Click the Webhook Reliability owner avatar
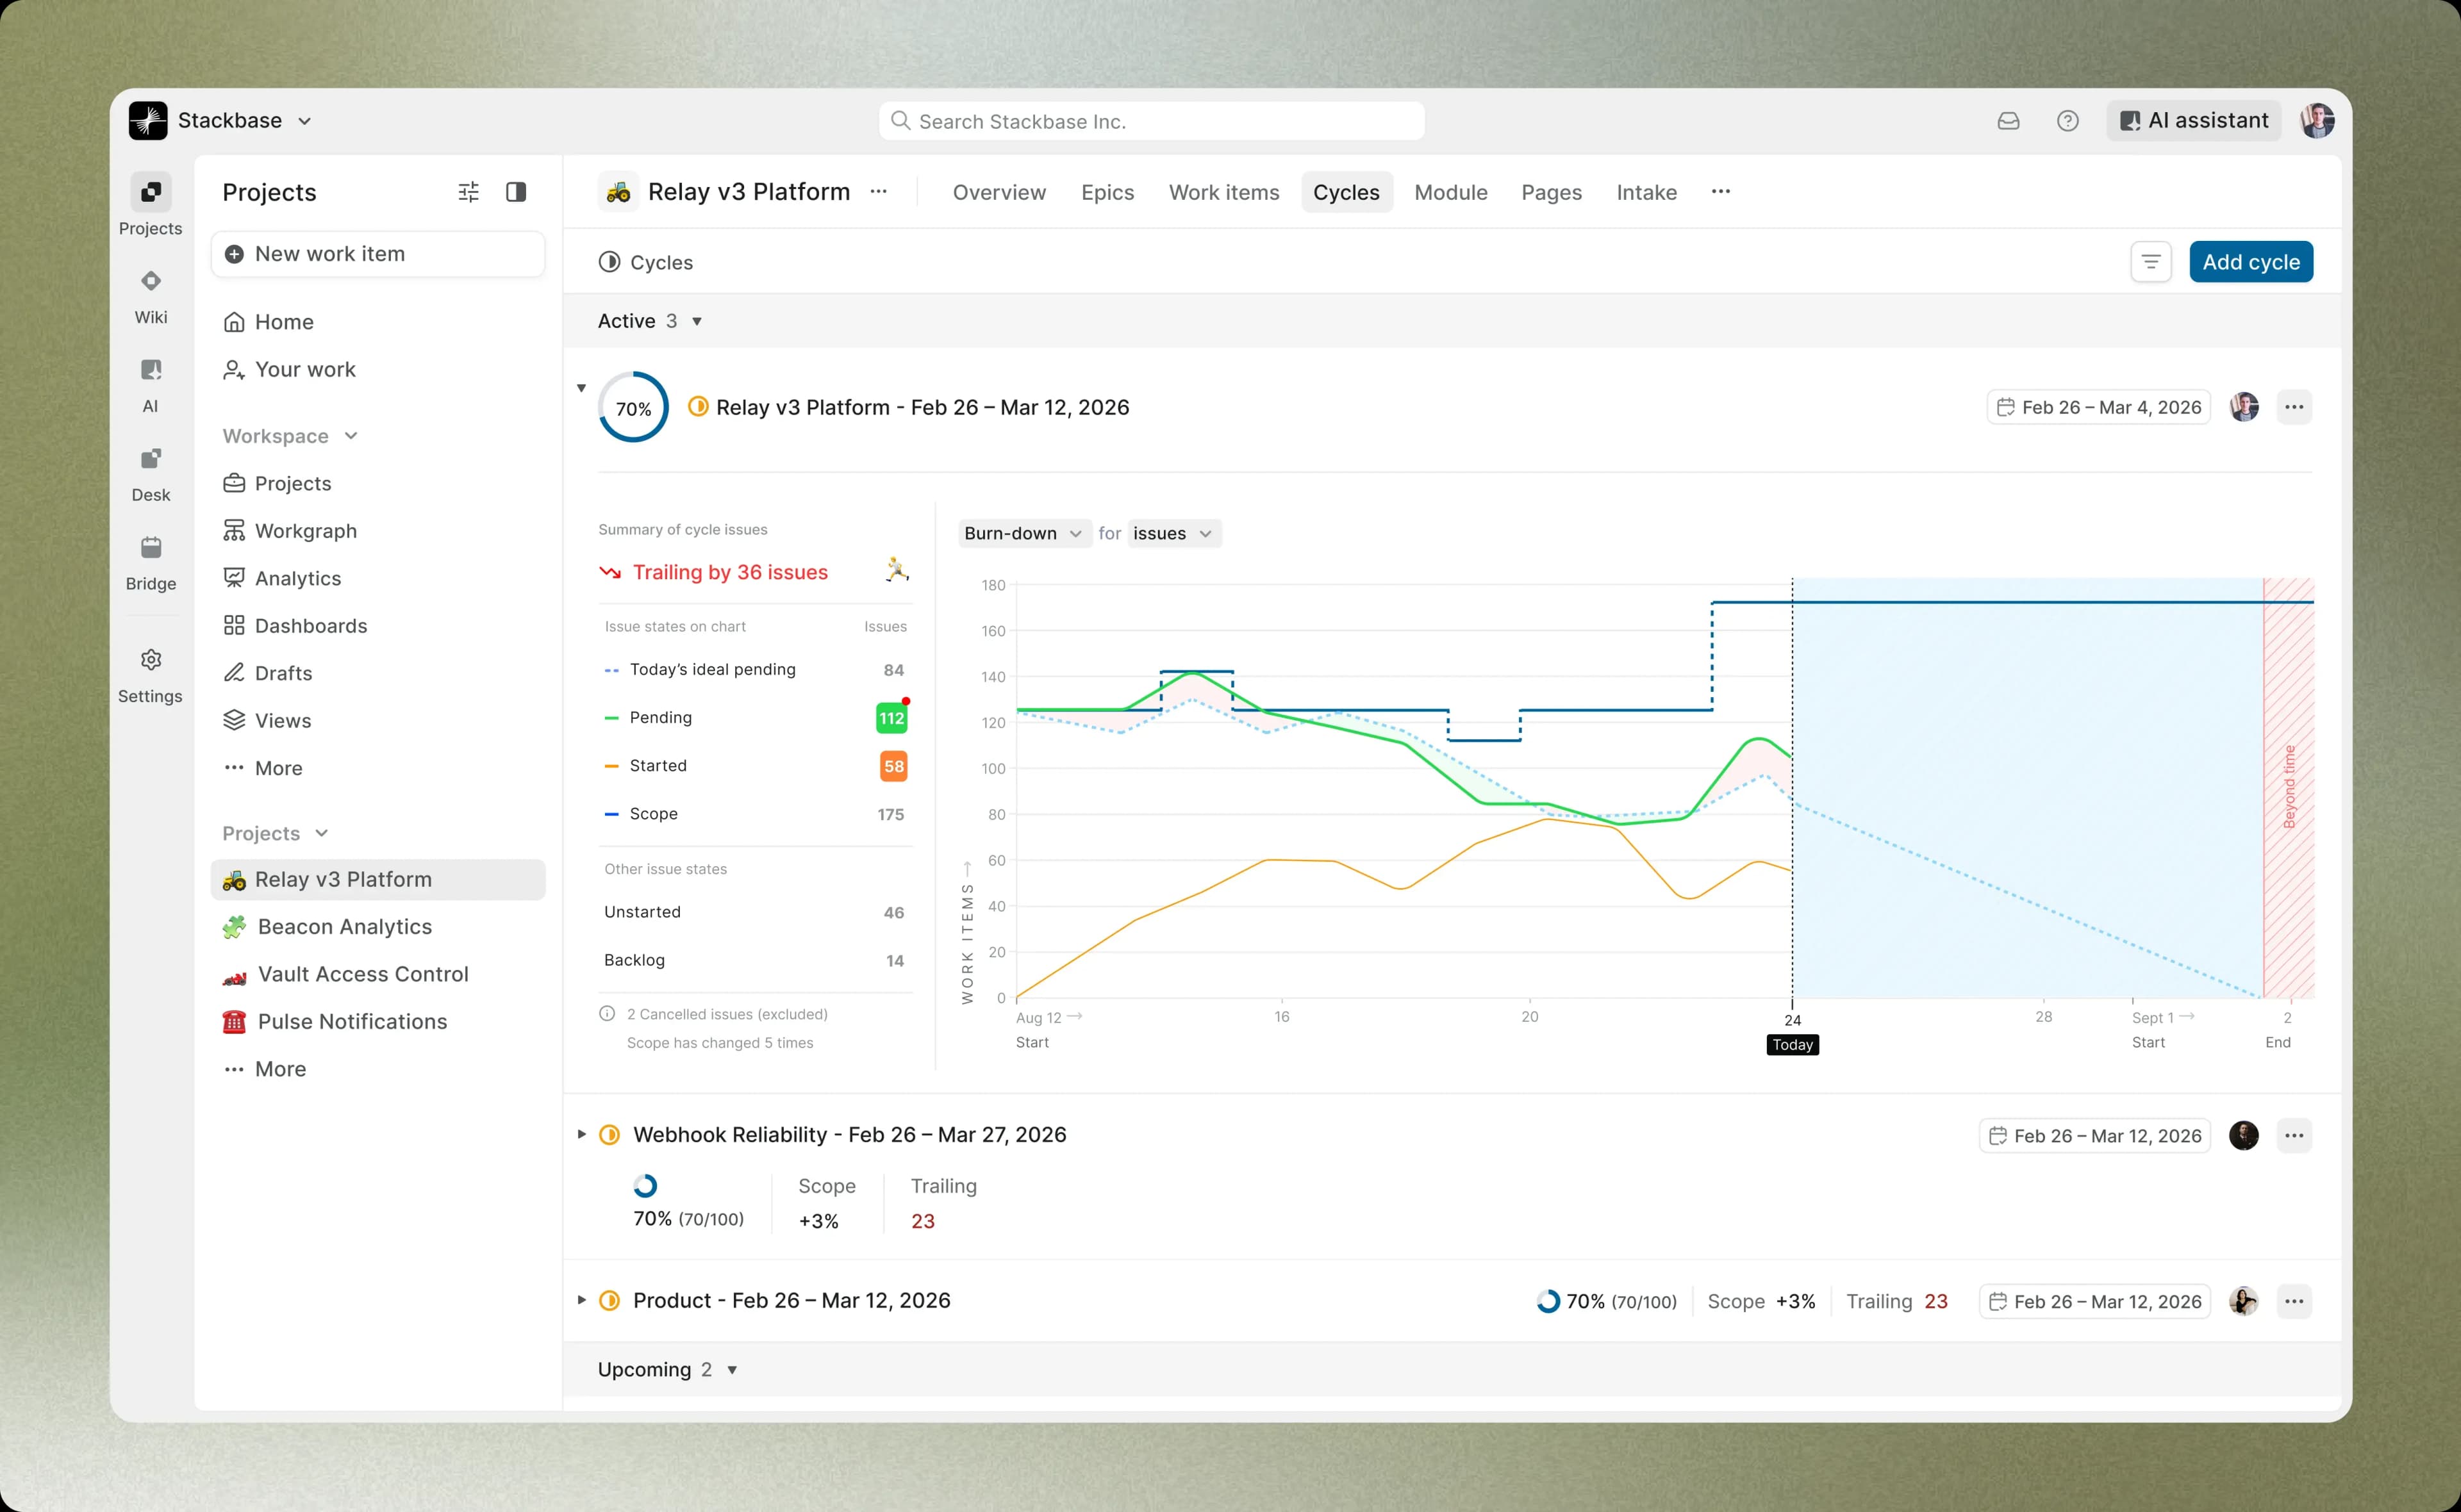Viewport: 2461px width, 1512px height. tap(2244, 1136)
